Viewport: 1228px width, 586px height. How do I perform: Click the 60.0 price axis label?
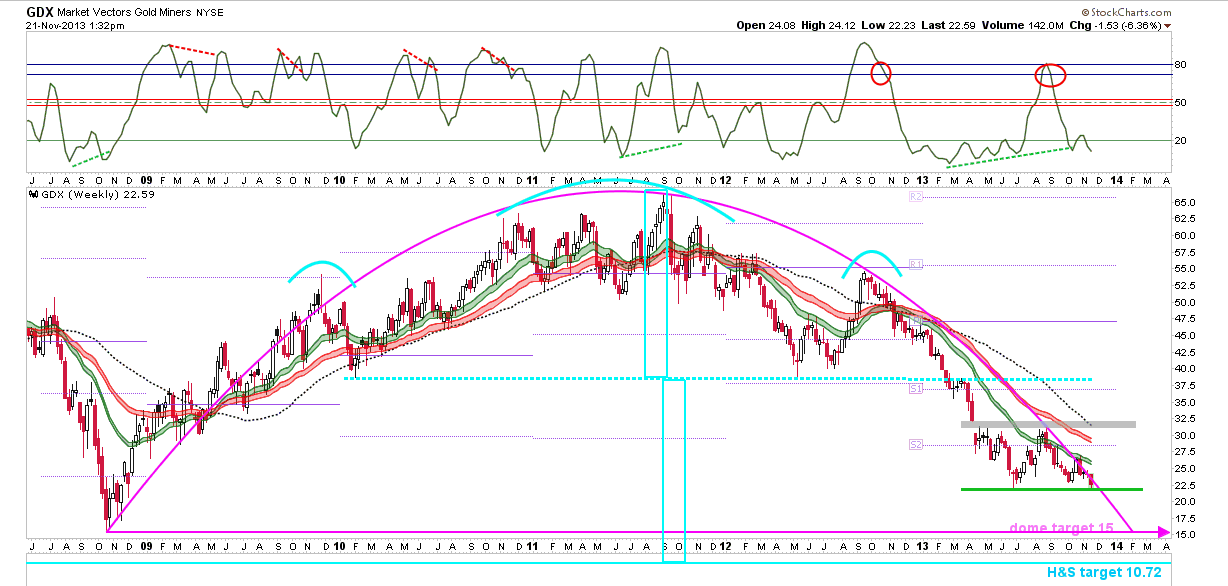click(x=1186, y=236)
